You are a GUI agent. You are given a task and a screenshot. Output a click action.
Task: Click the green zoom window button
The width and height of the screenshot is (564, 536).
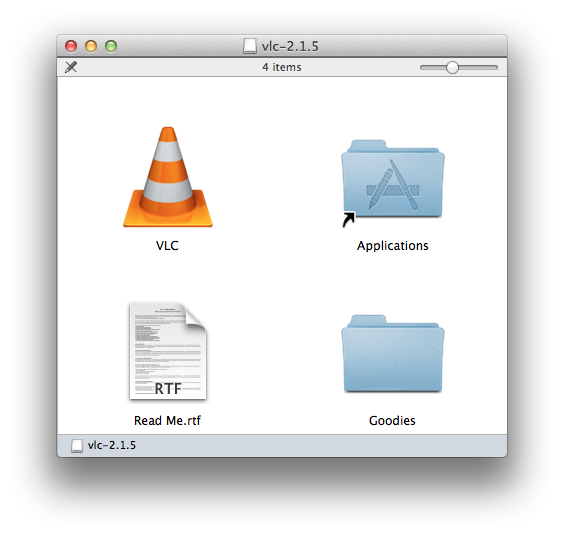click(111, 46)
